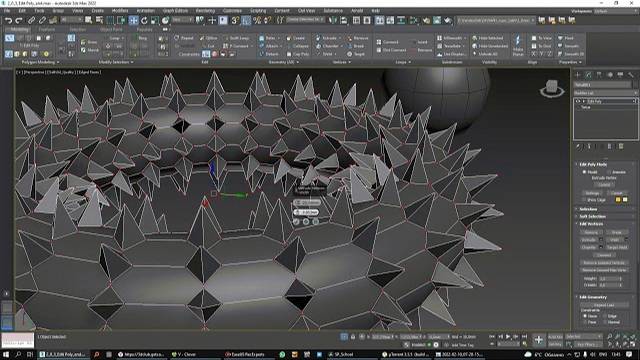Expand the Selection rollout
The image size is (640, 360).
point(588,209)
